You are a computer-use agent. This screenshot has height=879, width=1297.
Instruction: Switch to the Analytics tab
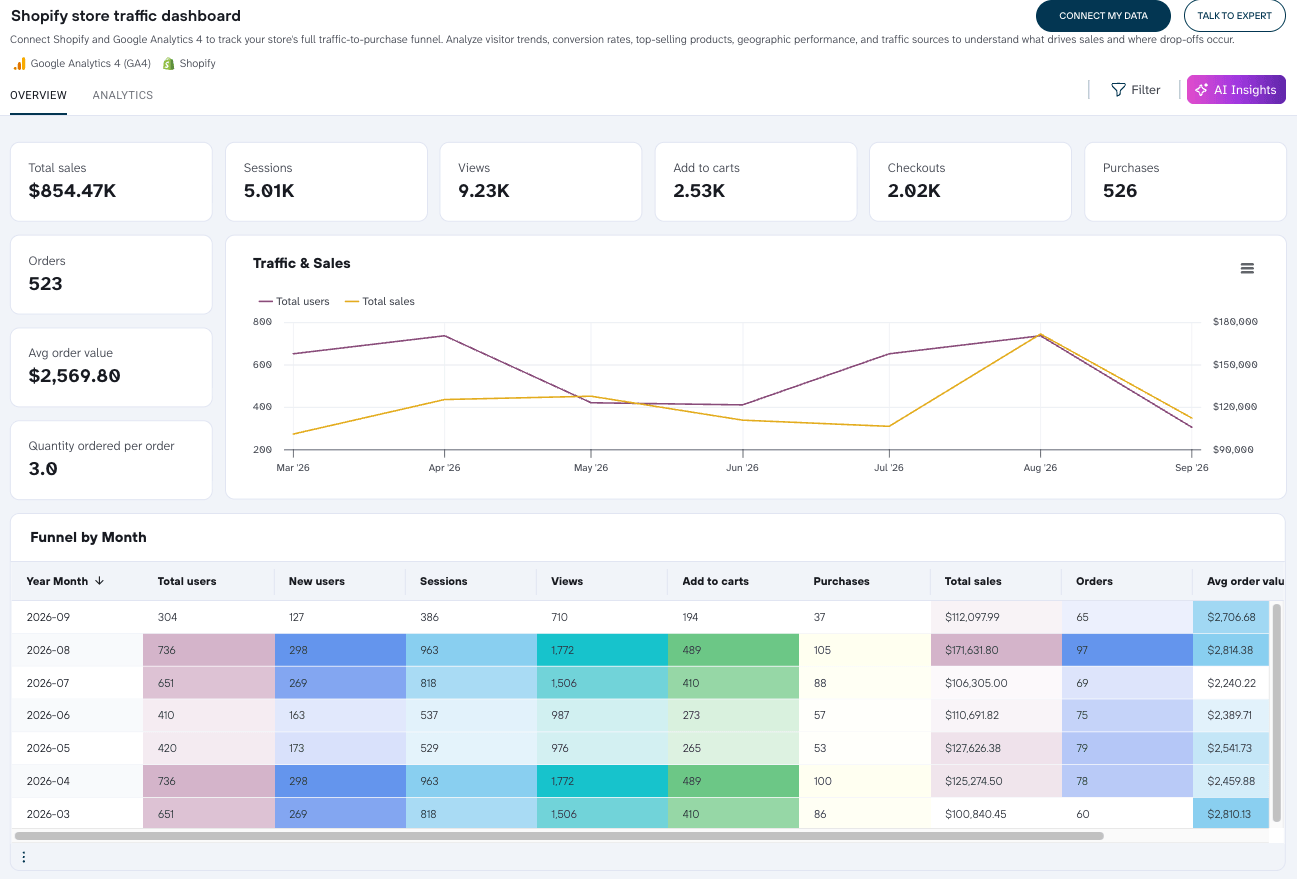coord(123,96)
